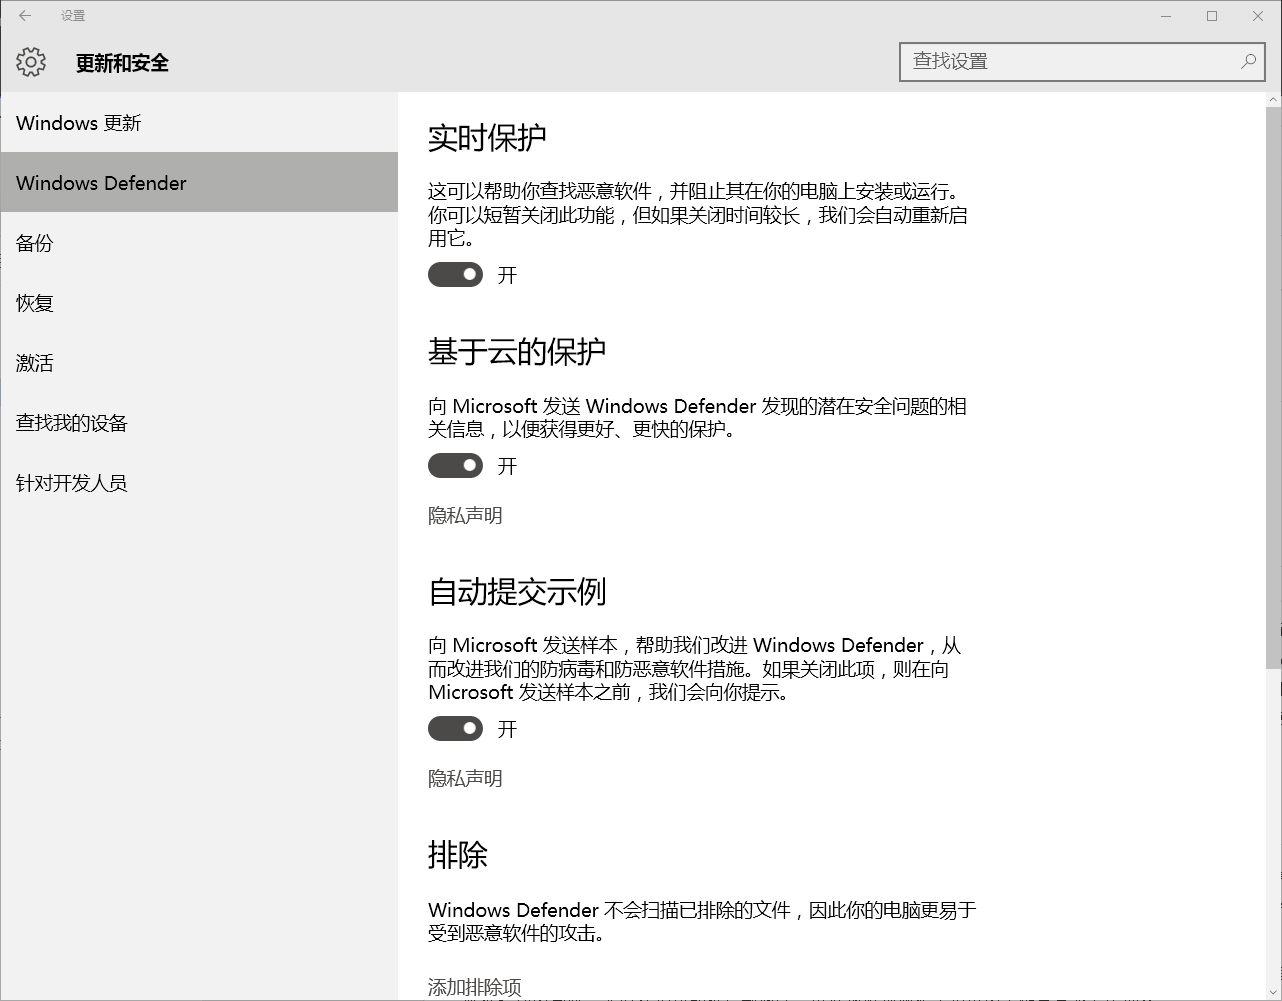The width and height of the screenshot is (1282, 1001).
Task: Click the settings gear icon
Action: (x=31, y=62)
